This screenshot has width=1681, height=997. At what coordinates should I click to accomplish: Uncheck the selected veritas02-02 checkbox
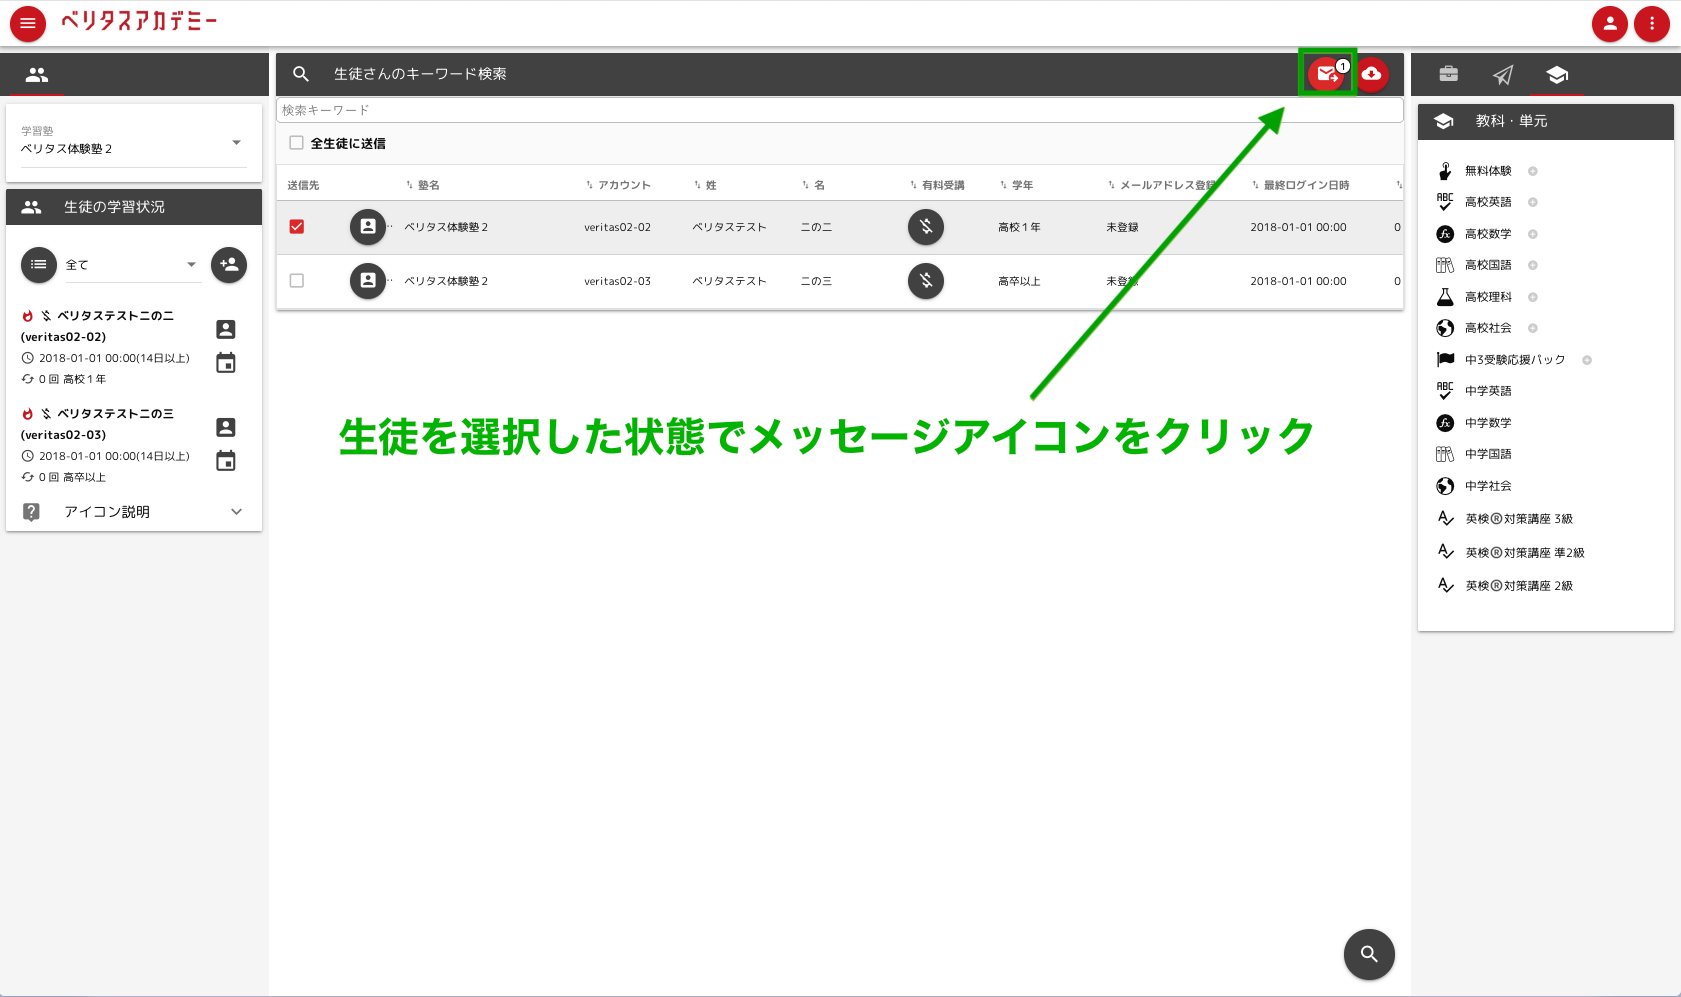(x=296, y=227)
